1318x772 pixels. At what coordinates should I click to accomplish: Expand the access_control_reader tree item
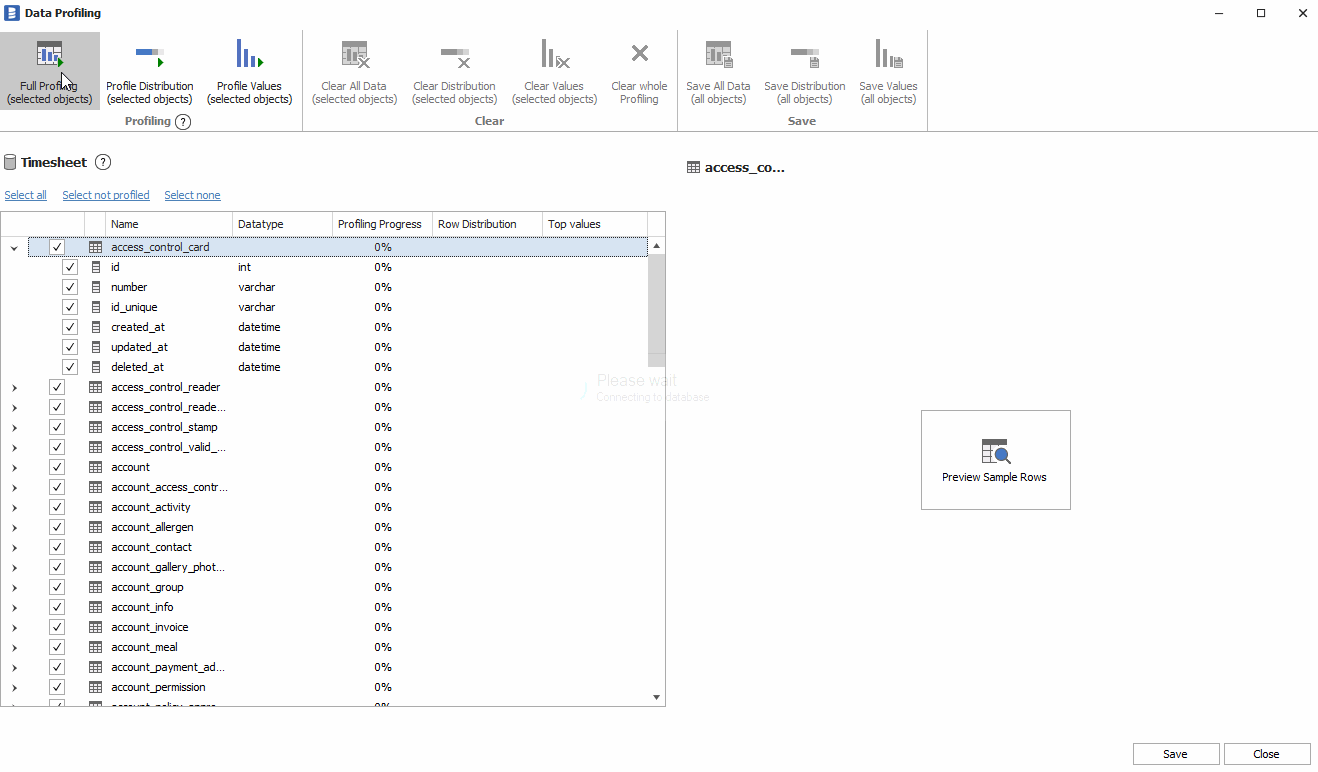pyautogui.click(x=14, y=387)
